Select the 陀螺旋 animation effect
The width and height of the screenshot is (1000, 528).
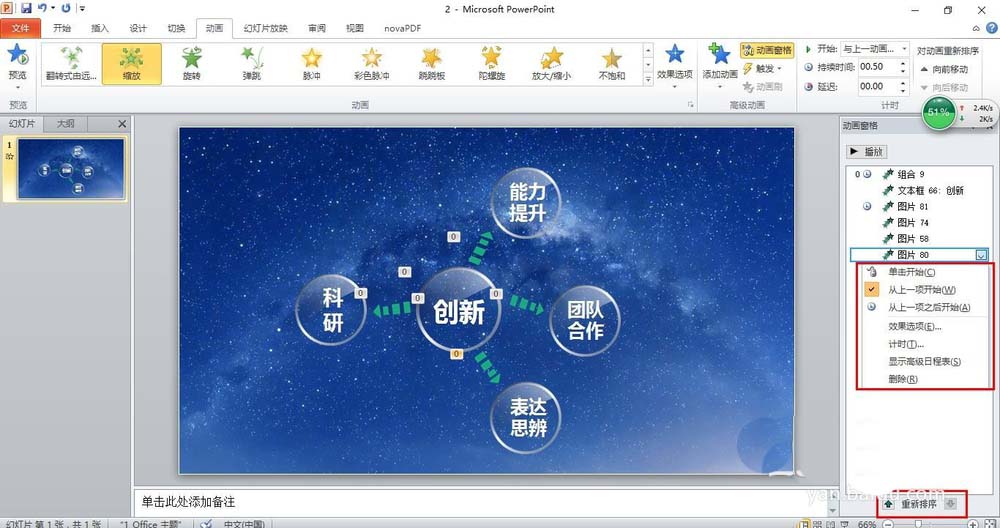pyautogui.click(x=491, y=63)
